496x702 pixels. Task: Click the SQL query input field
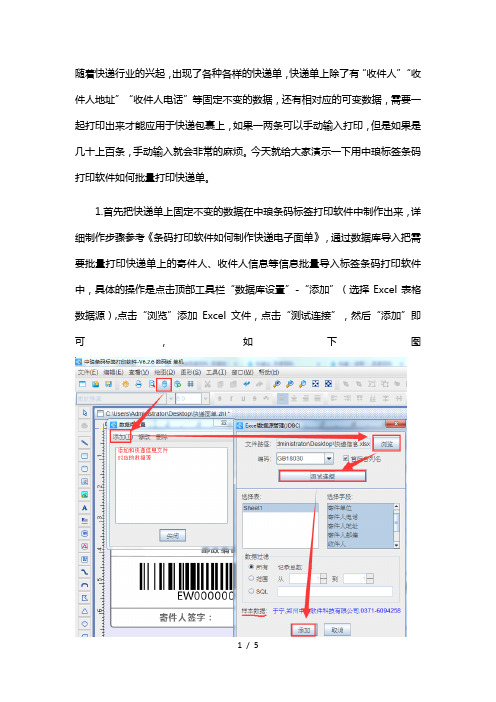pyautogui.click(x=334, y=591)
